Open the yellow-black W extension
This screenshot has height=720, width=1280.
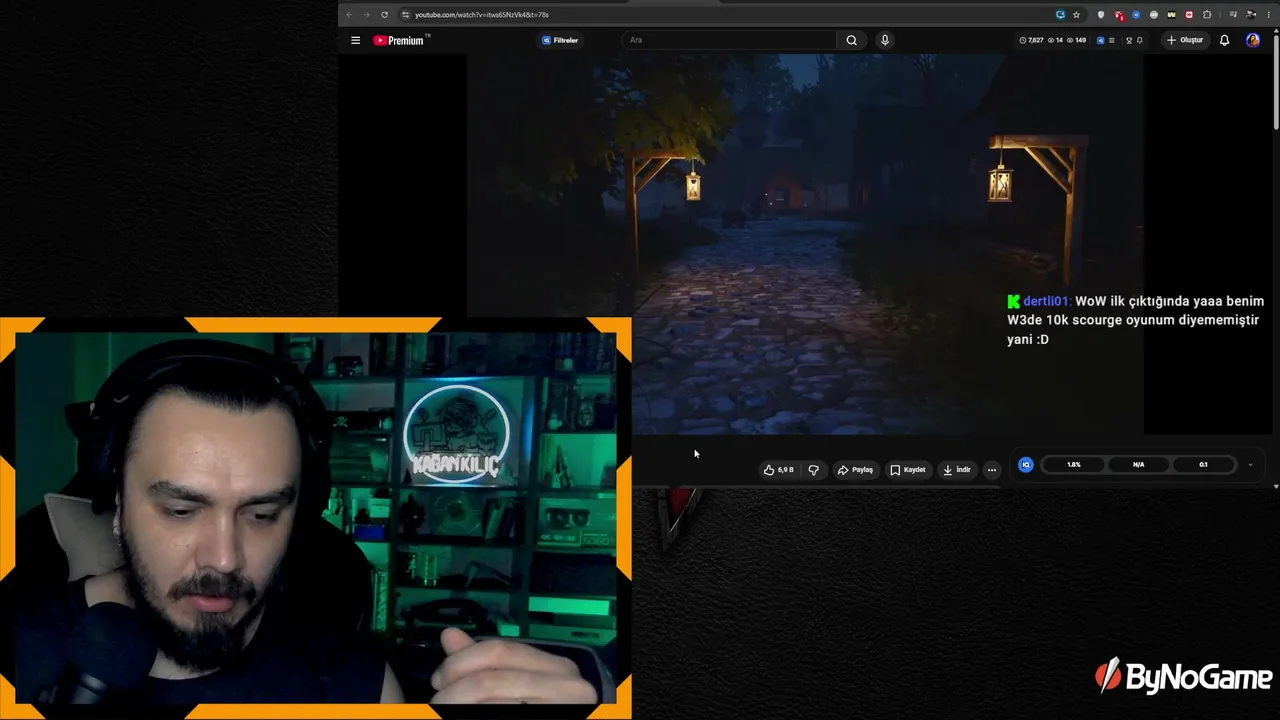tap(1171, 15)
